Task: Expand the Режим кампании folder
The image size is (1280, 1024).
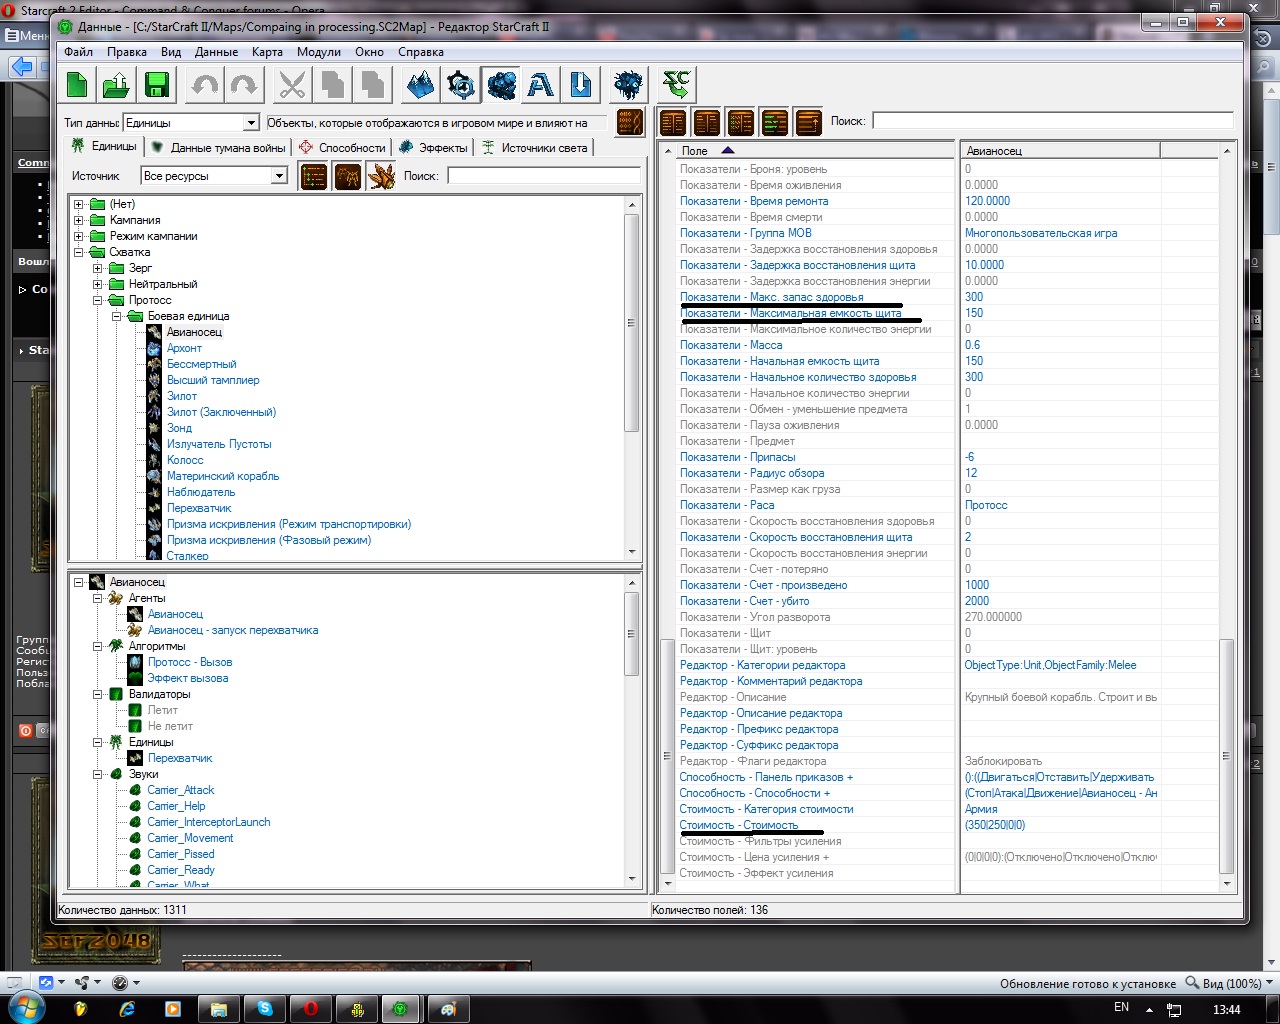Action: [x=78, y=236]
